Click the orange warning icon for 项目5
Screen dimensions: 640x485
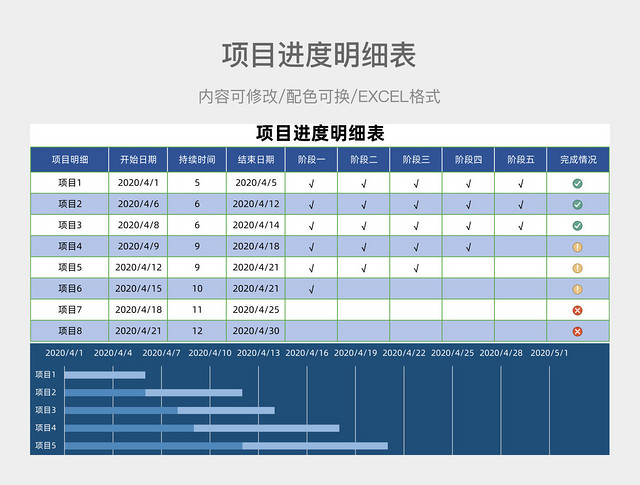pos(577,268)
